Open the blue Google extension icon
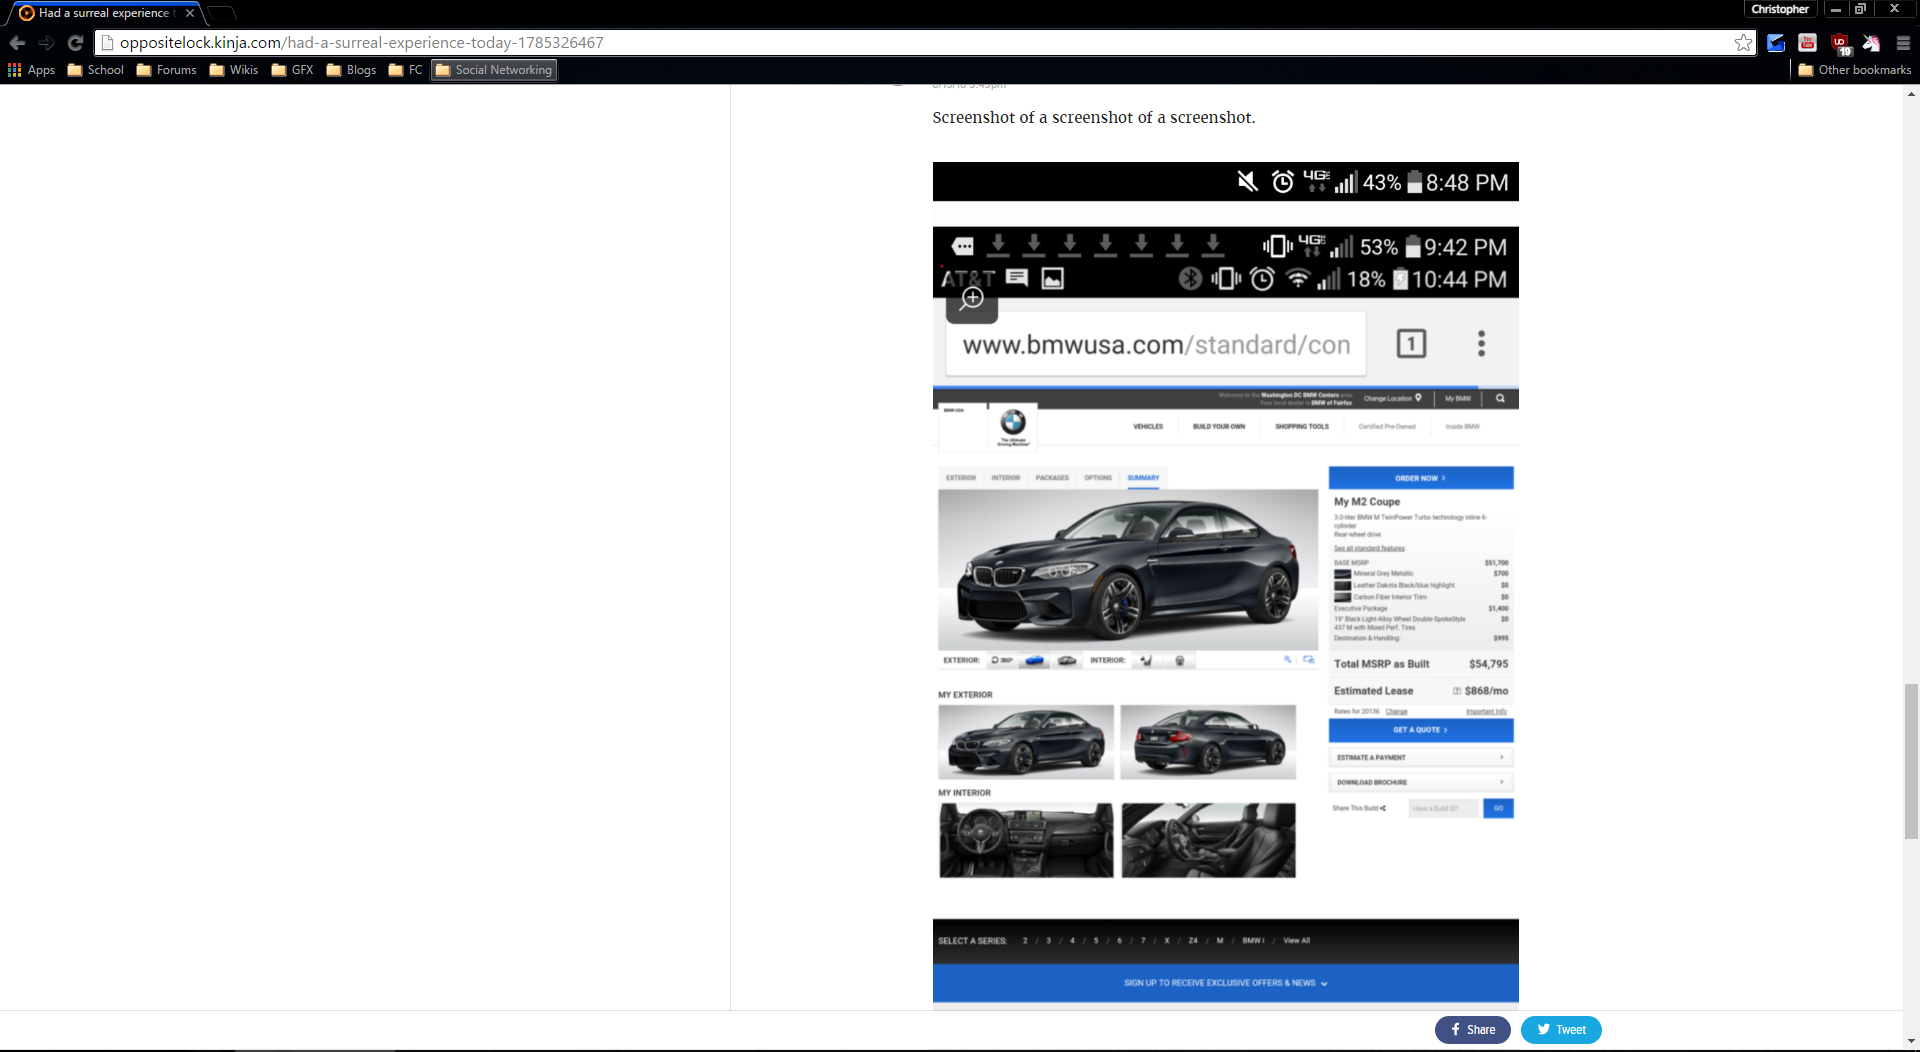Image resolution: width=1920 pixels, height=1052 pixels. pos(1776,43)
